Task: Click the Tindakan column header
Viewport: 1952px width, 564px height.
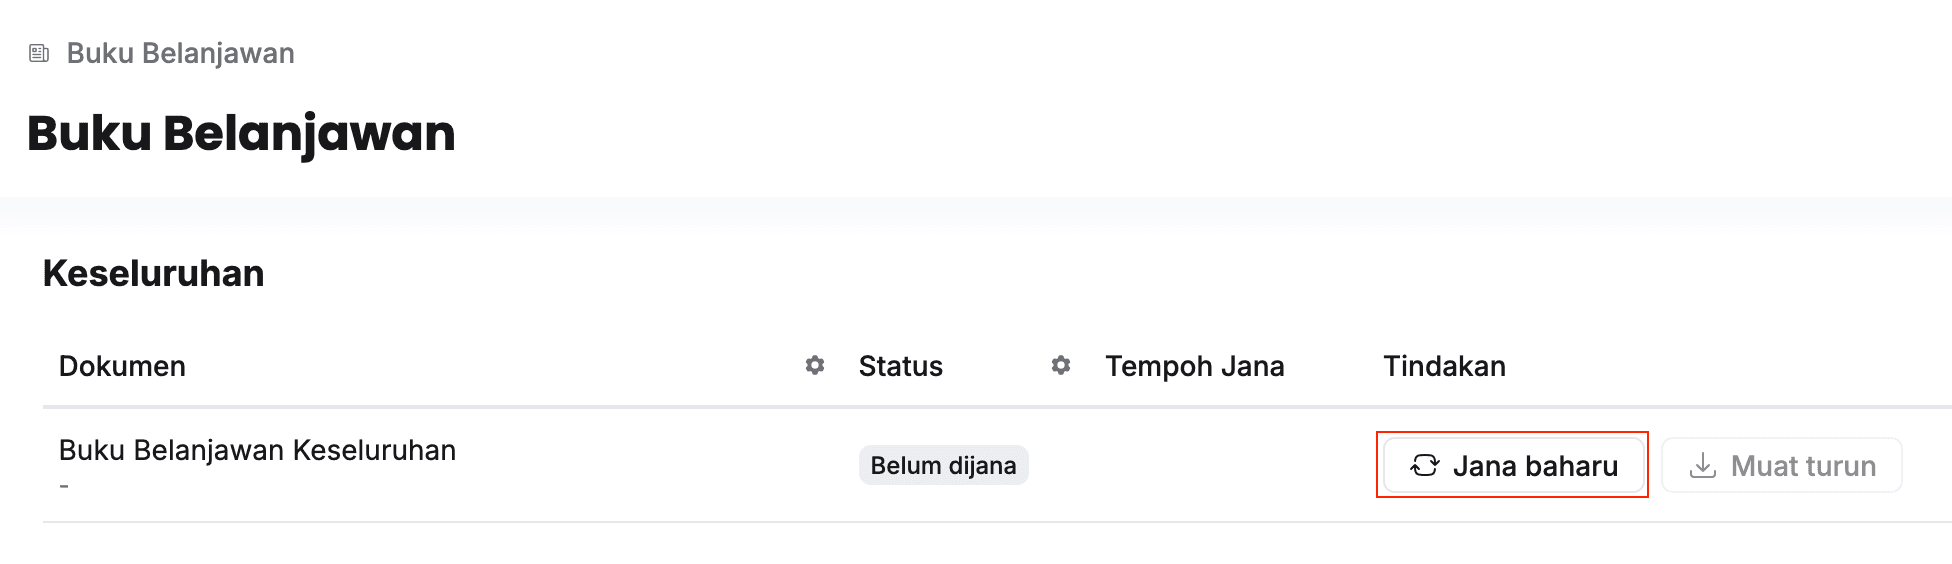Action: pyautogui.click(x=1444, y=366)
